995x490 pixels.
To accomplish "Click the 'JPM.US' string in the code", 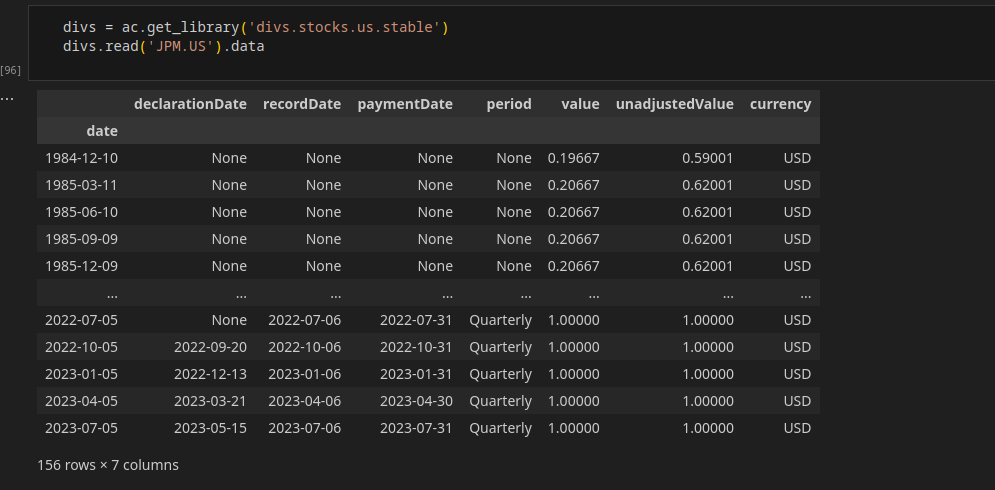I will [180, 46].
